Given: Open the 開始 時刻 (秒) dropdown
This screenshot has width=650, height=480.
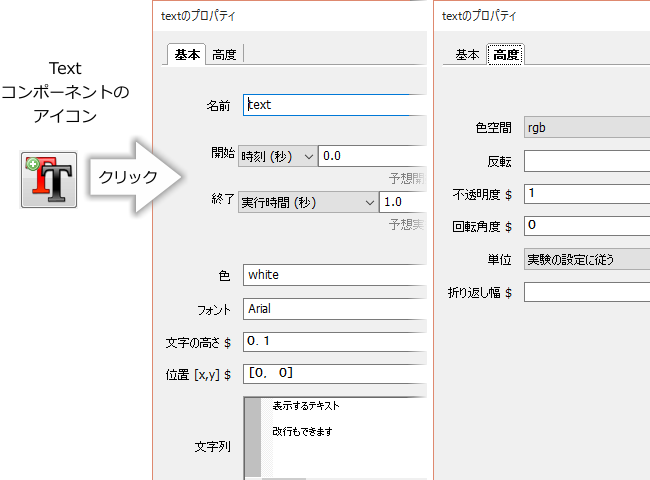Looking at the screenshot, I should click(278, 156).
